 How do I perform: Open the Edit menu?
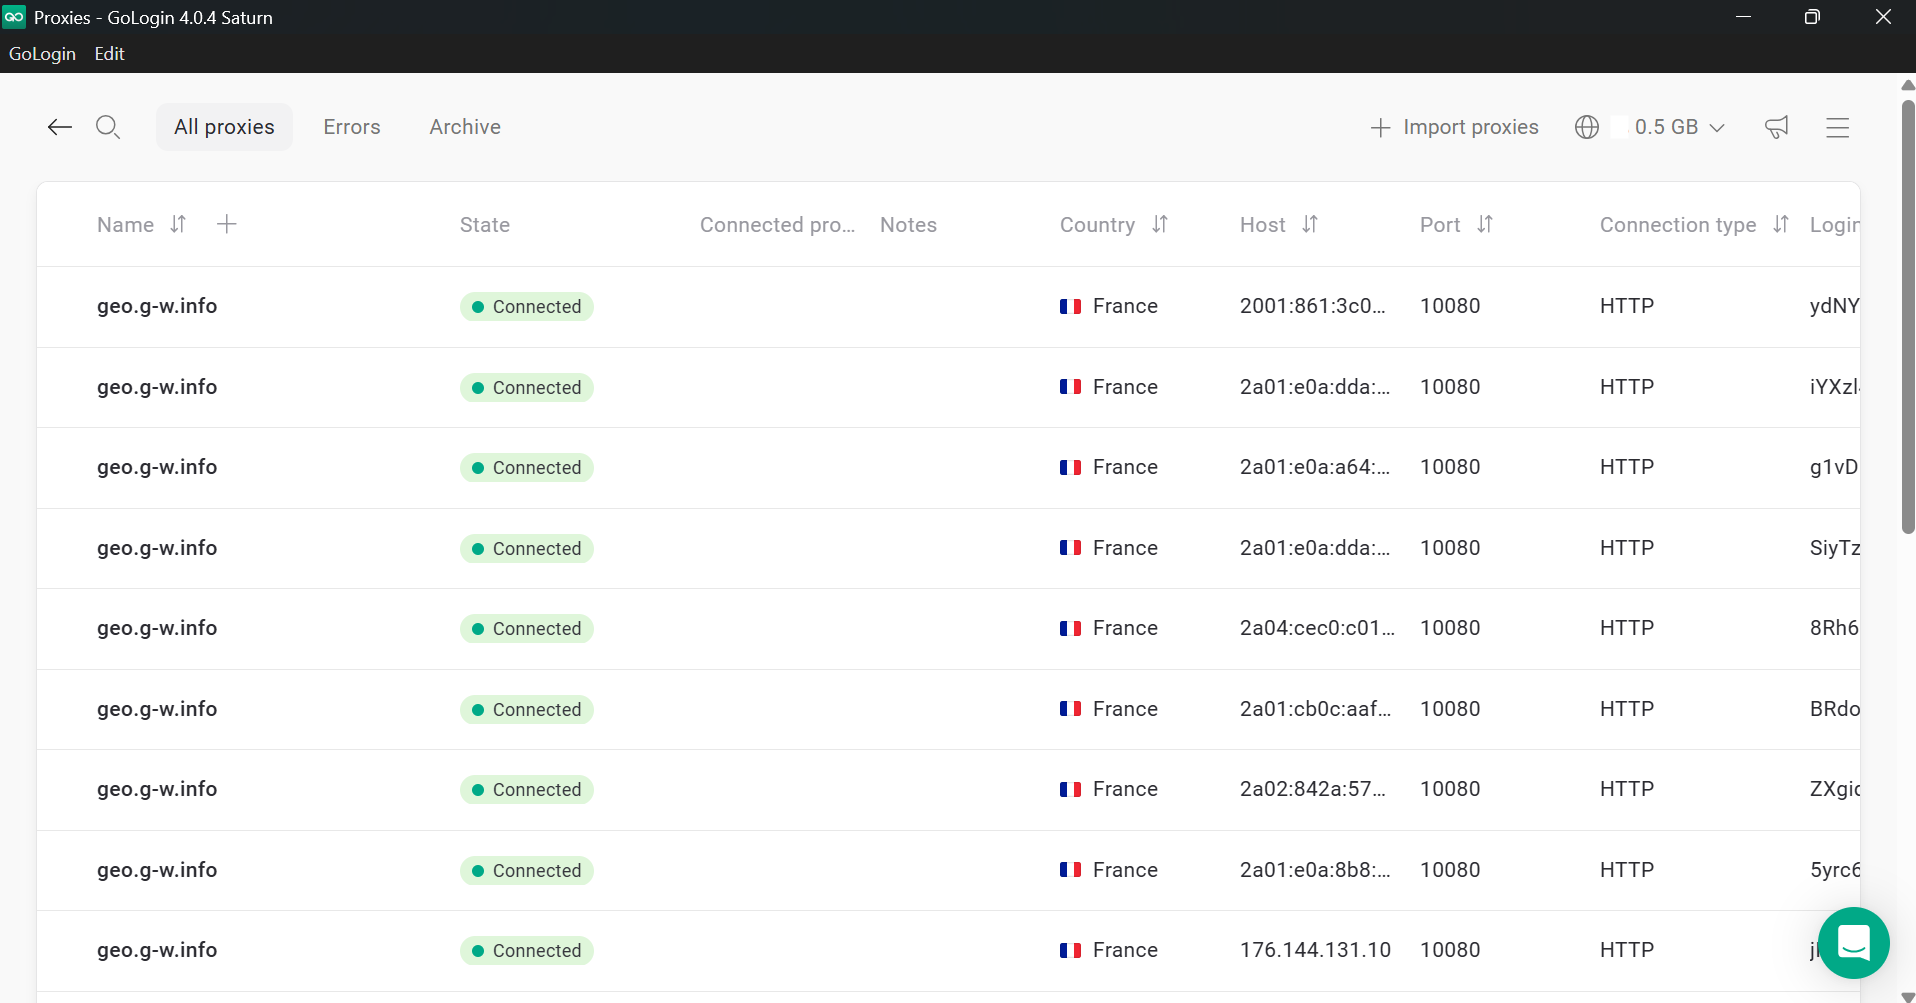click(108, 54)
